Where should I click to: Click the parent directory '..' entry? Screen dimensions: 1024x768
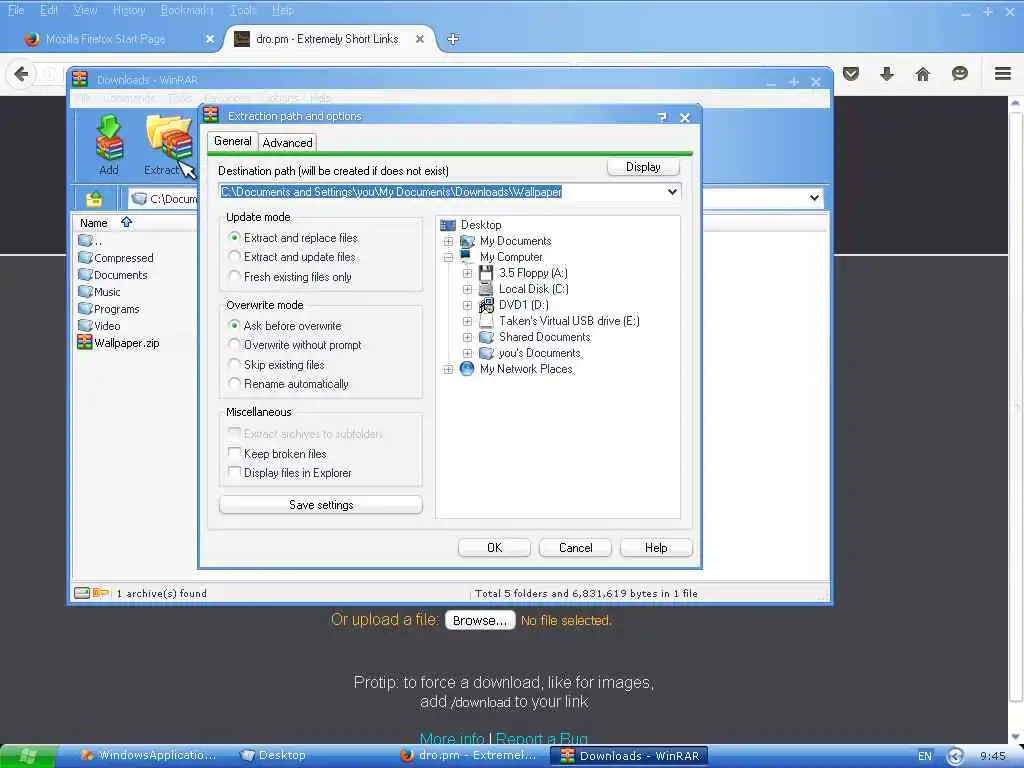click(x=89, y=241)
